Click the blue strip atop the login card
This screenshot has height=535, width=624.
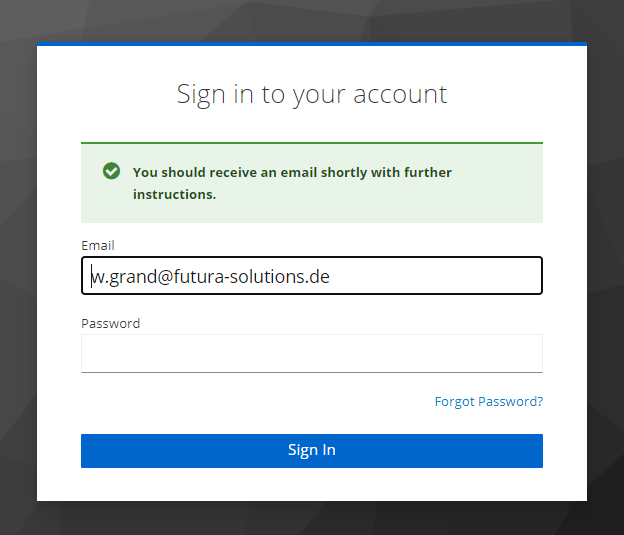coord(311,44)
